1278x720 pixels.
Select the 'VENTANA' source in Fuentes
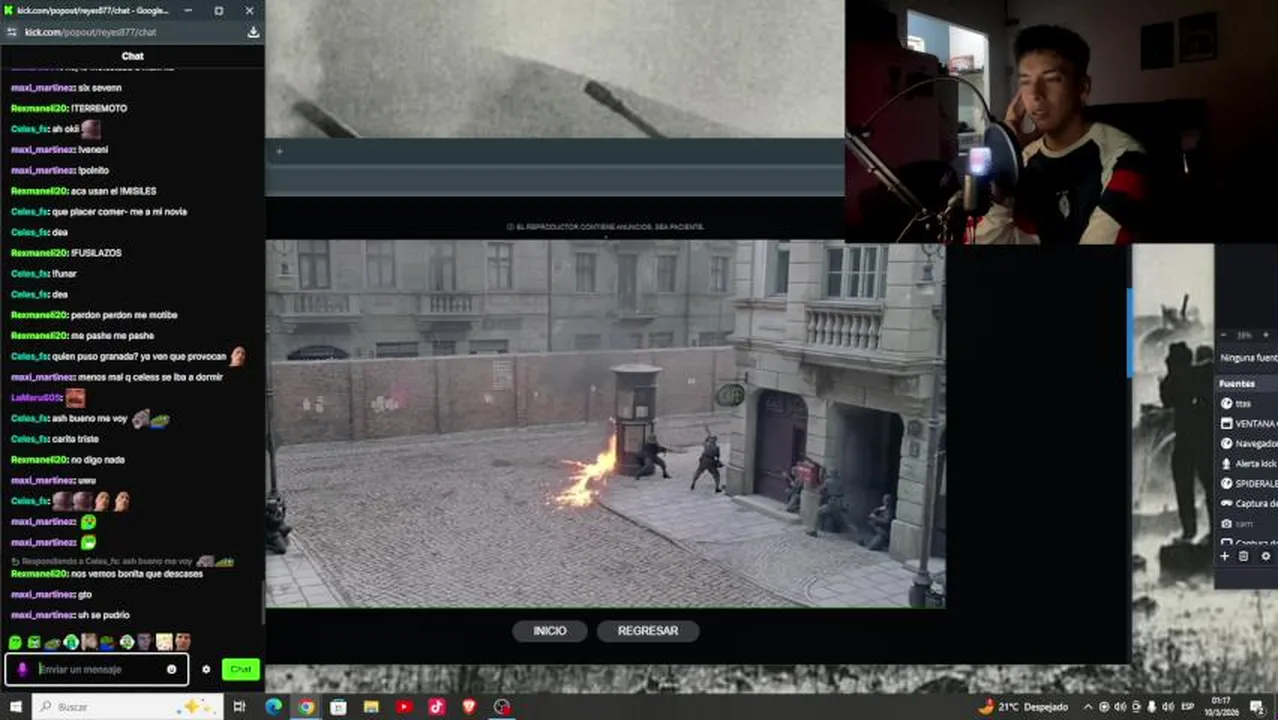[x=1246, y=423]
